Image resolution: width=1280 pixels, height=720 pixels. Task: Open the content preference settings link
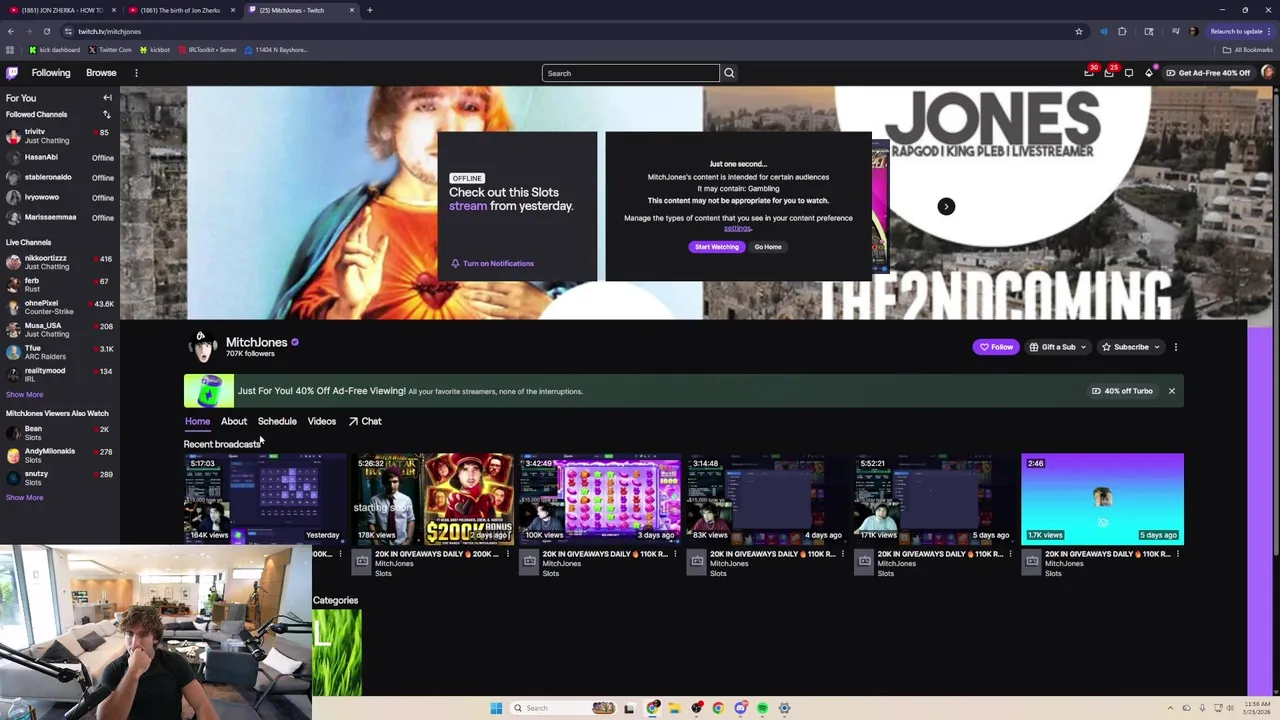(x=737, y=228)
